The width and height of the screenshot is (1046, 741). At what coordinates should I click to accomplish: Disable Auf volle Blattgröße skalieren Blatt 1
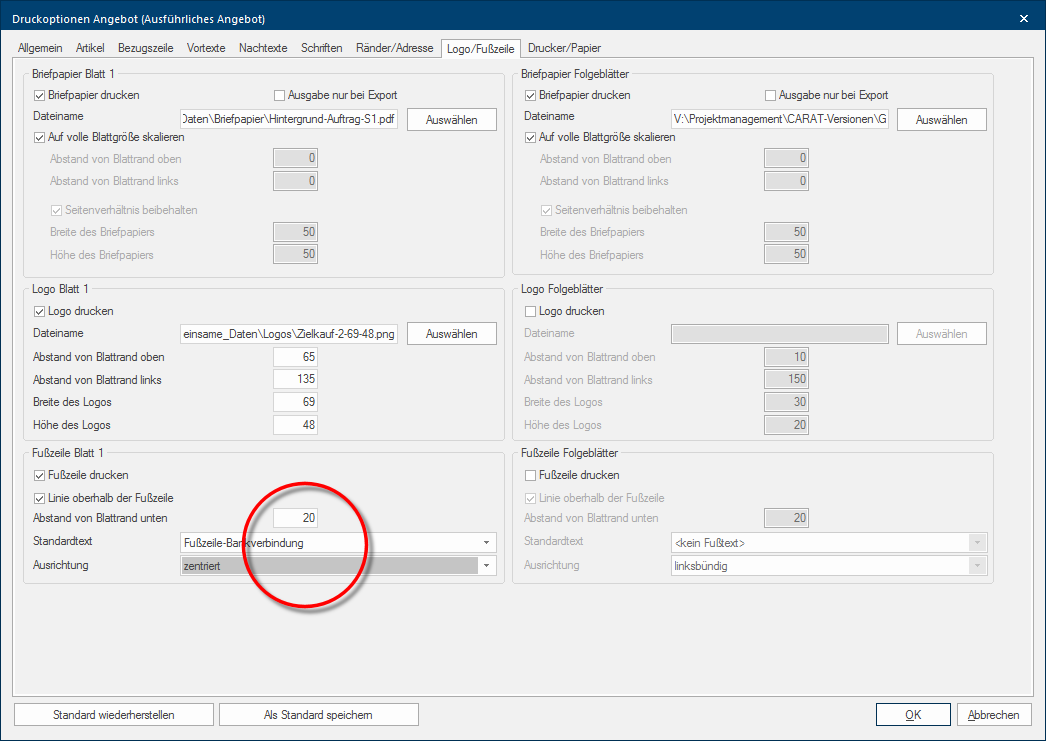pyautogui.click(x=40, y=137)
